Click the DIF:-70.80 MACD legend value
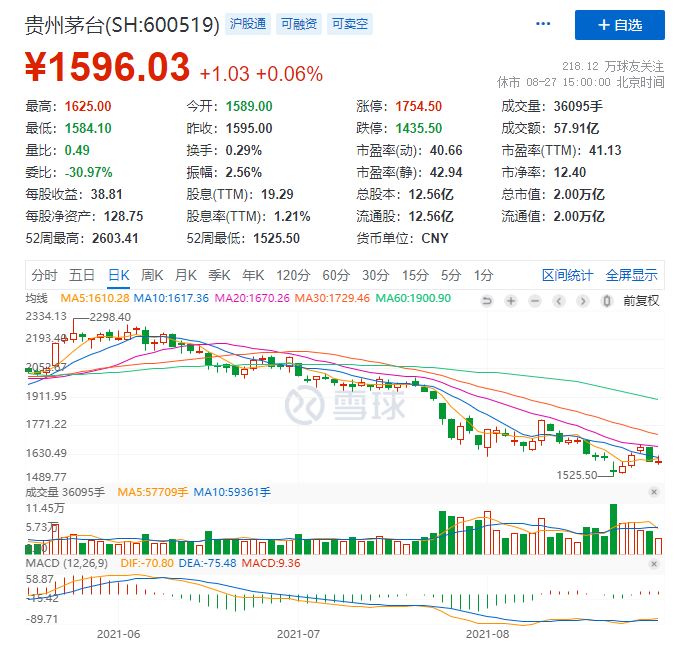The width and height of the screenshot is (677, 647). click(x=147, y=563)
